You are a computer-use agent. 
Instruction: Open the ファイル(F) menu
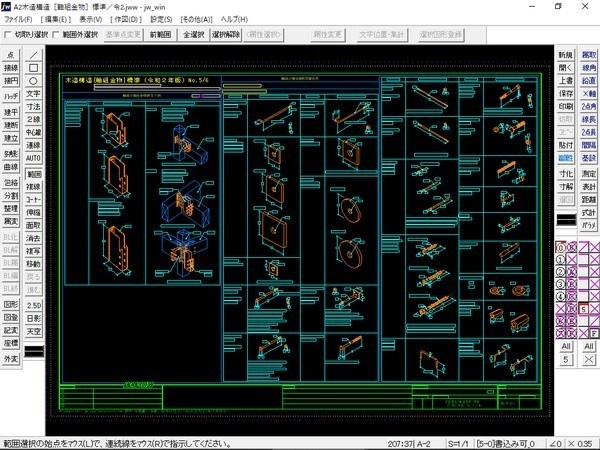[18, 19]
